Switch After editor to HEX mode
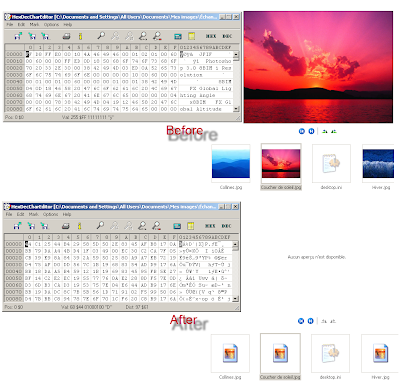Viewport: 400px width, 384px height. pyautogui.click(x=210, y=226)
